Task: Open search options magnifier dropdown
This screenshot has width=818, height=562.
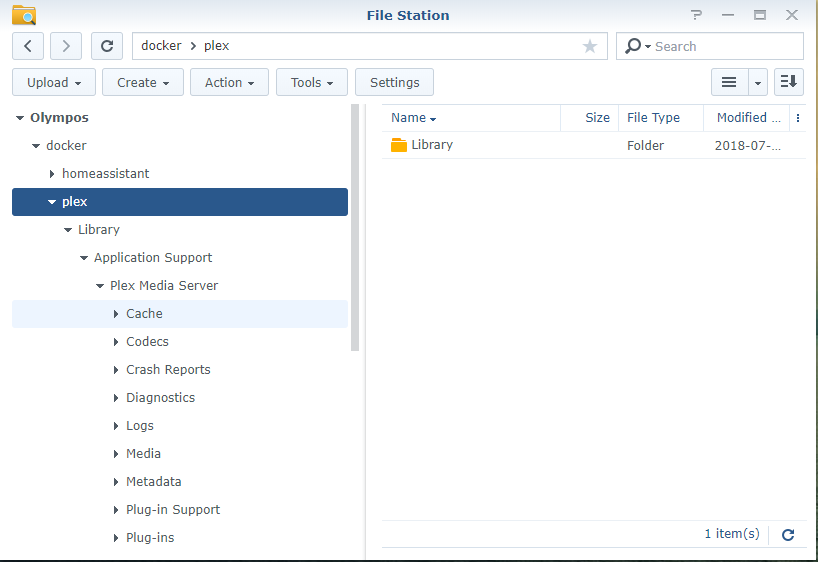Action: point(637,46)
